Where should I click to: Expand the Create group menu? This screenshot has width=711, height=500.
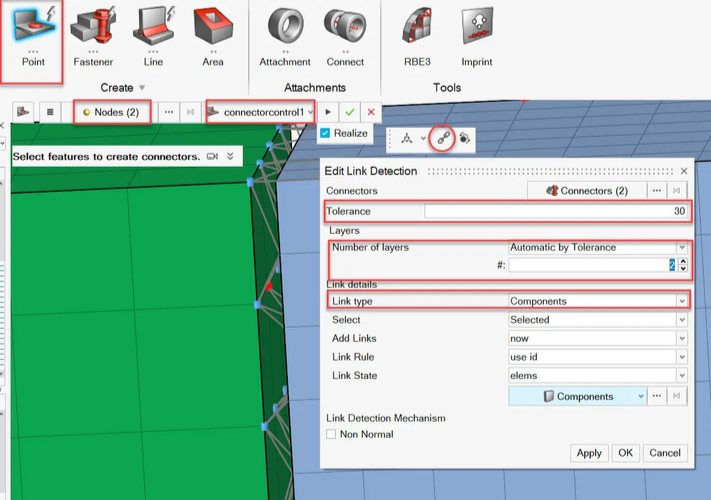tap(142, 88)
